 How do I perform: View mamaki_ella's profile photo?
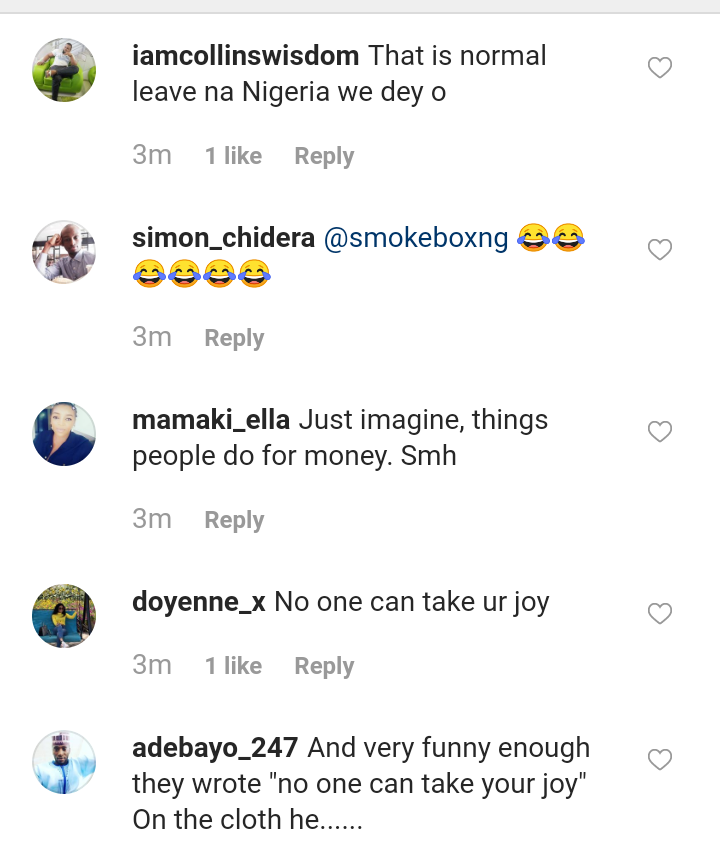64,434
